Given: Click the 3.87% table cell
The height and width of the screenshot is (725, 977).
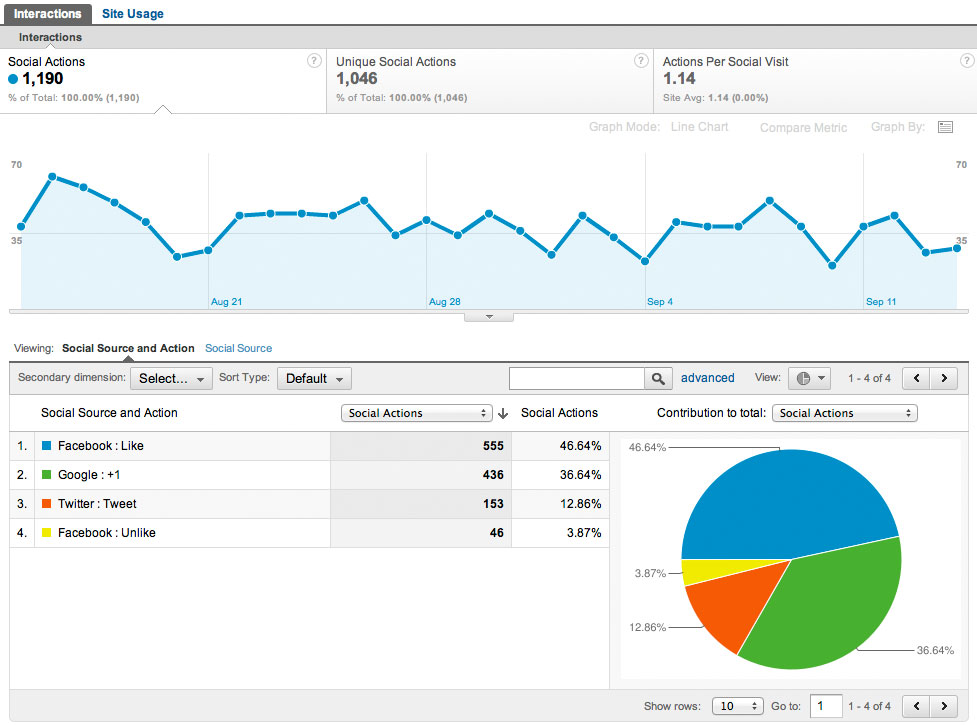Looking at the screenshot, I should [560, 533].
